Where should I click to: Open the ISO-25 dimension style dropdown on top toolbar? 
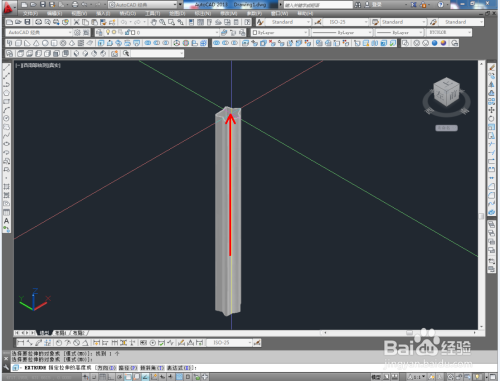[x=346, y=22]
